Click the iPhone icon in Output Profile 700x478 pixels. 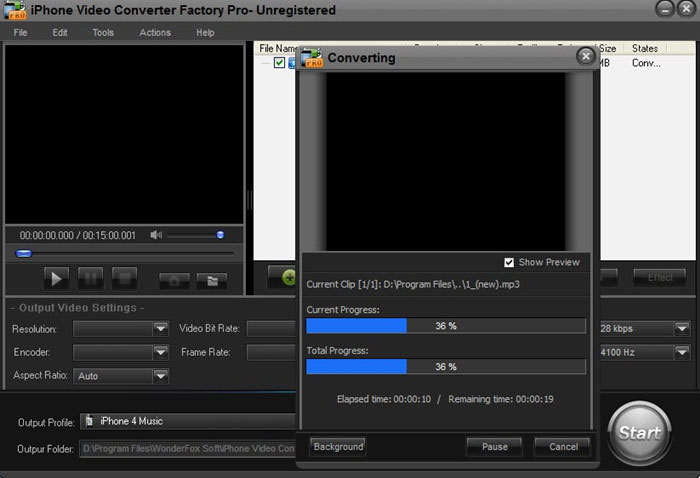point(90,421)
